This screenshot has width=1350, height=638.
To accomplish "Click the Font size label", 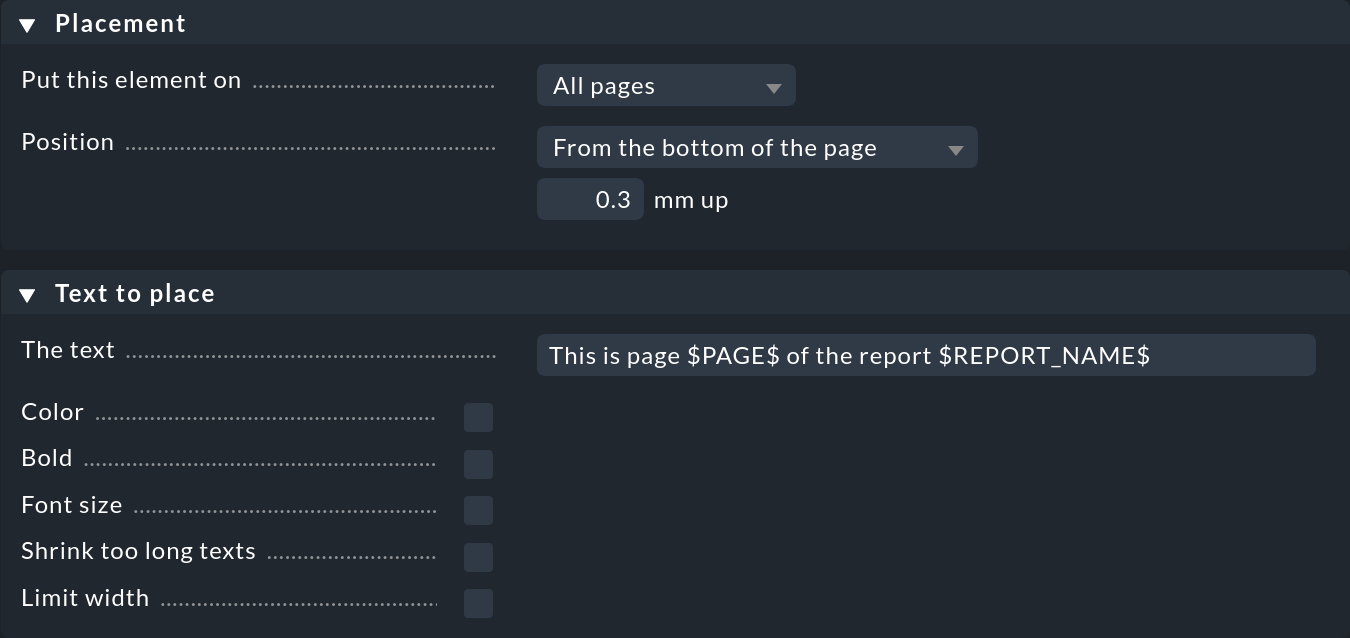I will click(x=72, y=505).
